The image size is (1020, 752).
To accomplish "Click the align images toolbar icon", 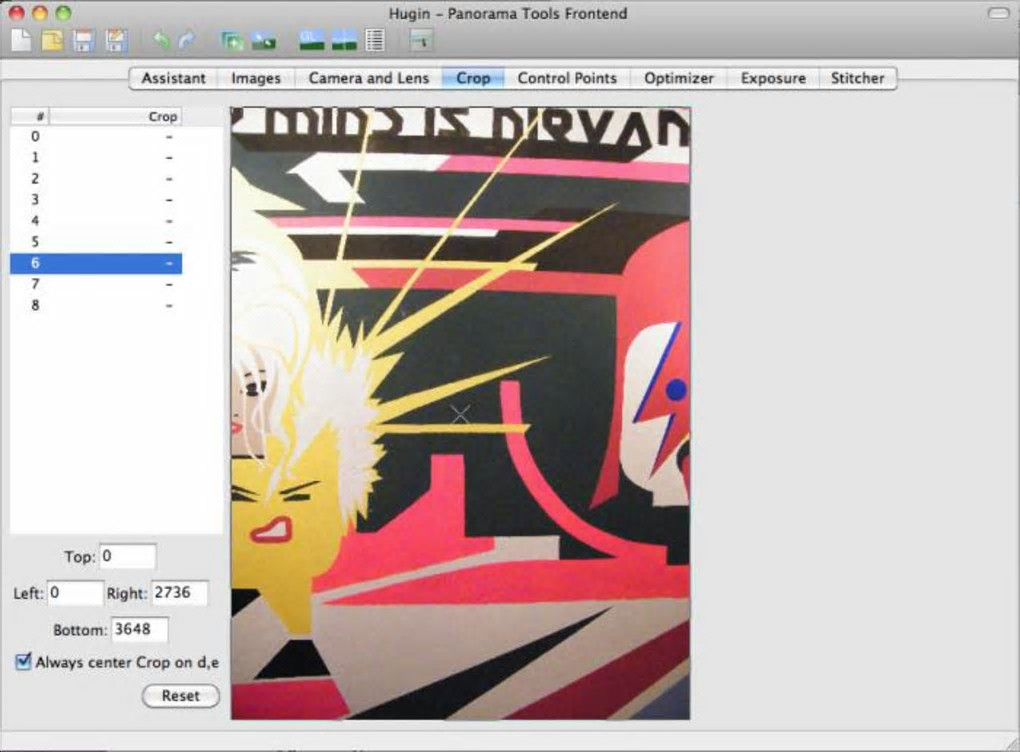I will click(x=264, y=40).
